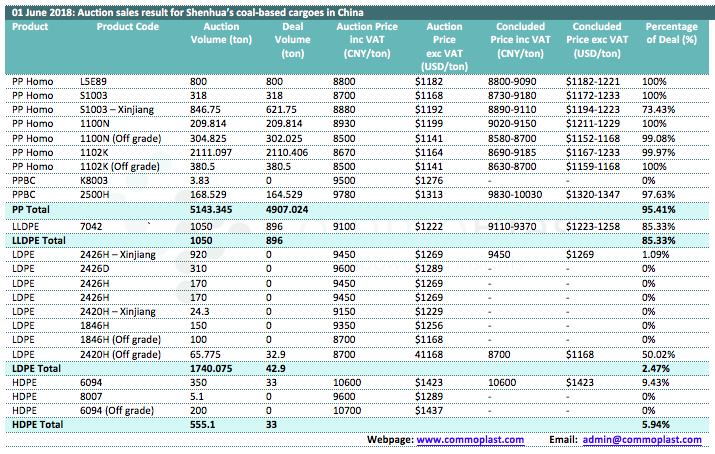Click the LLDPE product code 7042

91,227
